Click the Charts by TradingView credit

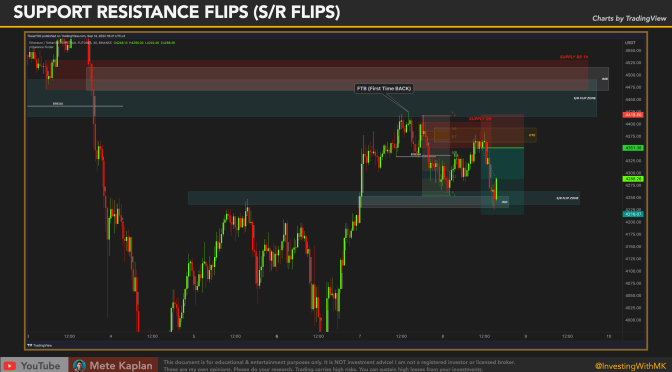pos(629,18)
